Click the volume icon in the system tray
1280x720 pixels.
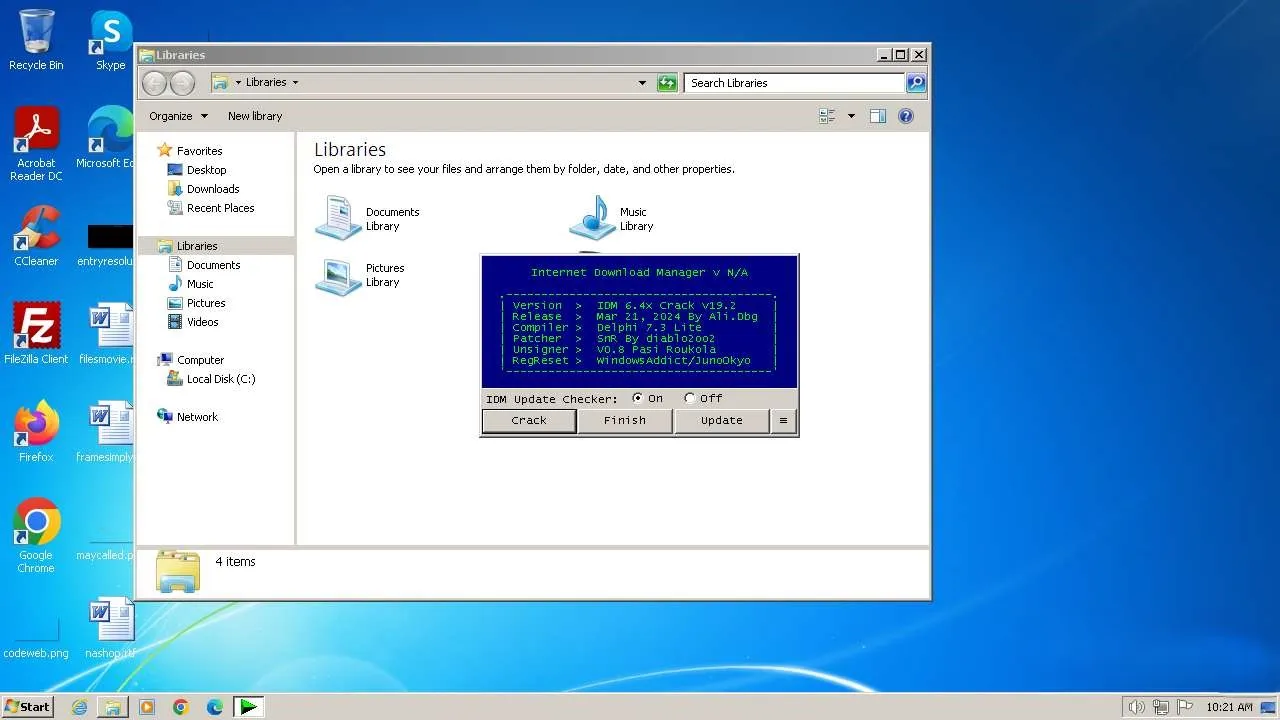click(x=1136, y=707)
